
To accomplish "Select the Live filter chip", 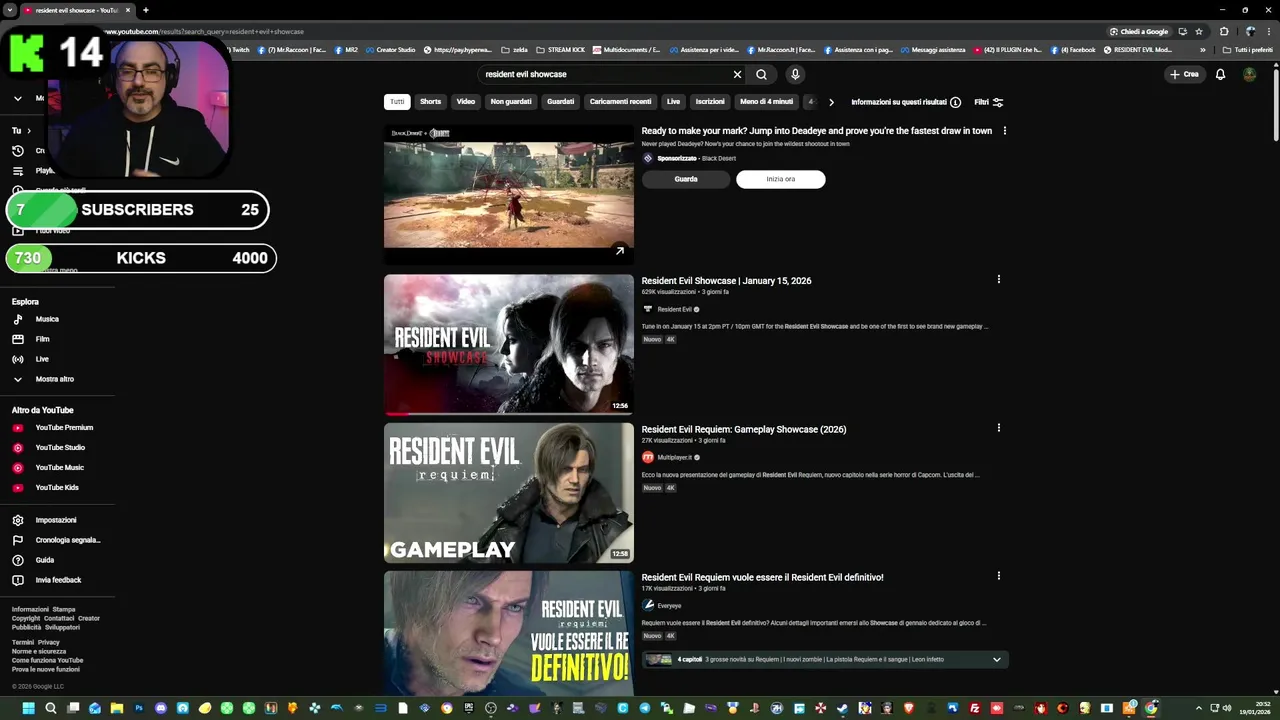I will point(673,101).
